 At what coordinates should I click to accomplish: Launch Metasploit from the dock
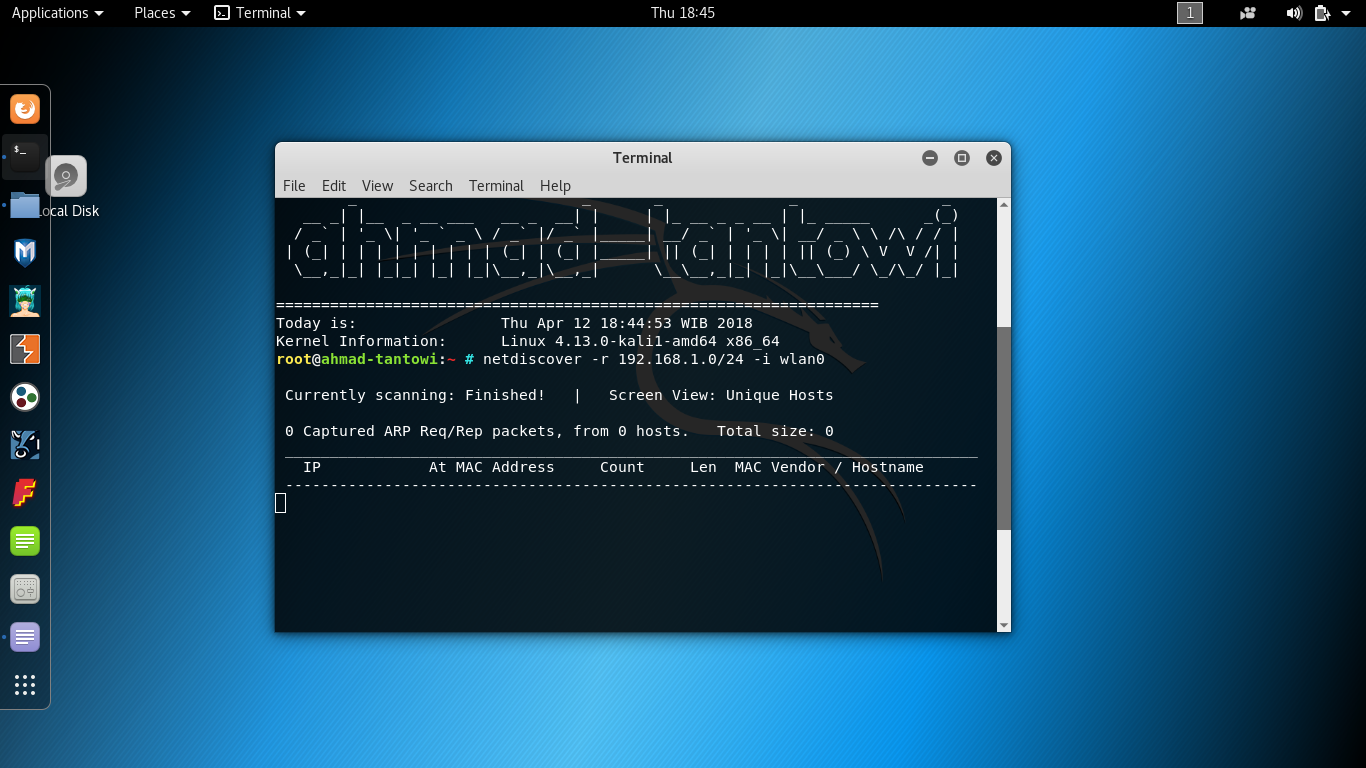25,252
